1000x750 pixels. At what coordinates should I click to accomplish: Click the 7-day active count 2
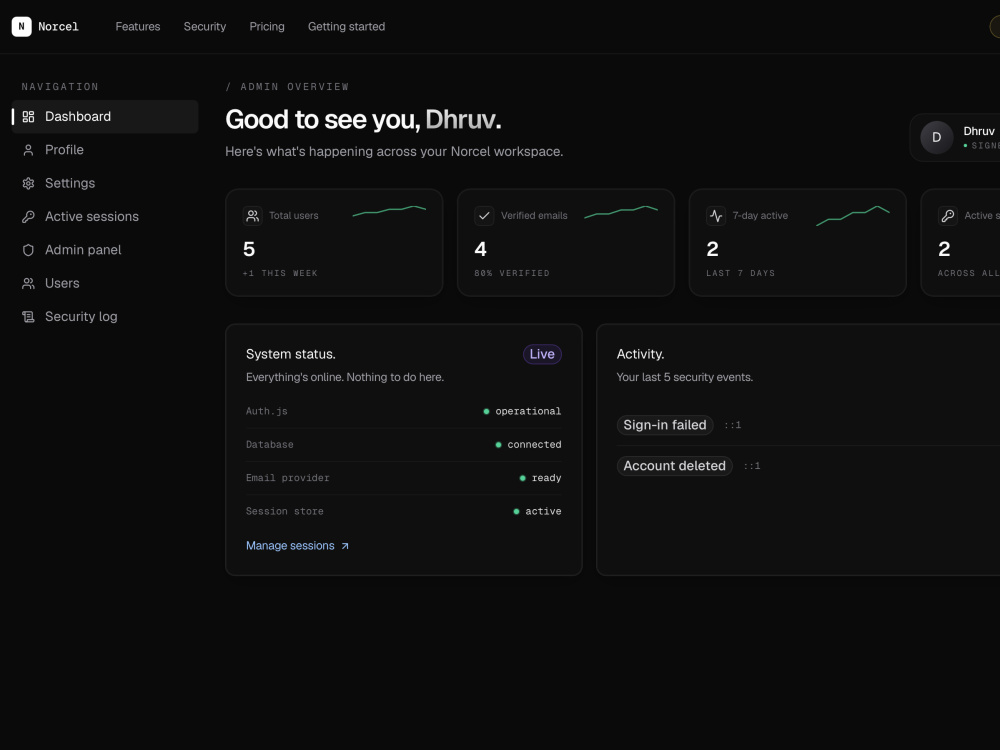(x=712, y=249)
